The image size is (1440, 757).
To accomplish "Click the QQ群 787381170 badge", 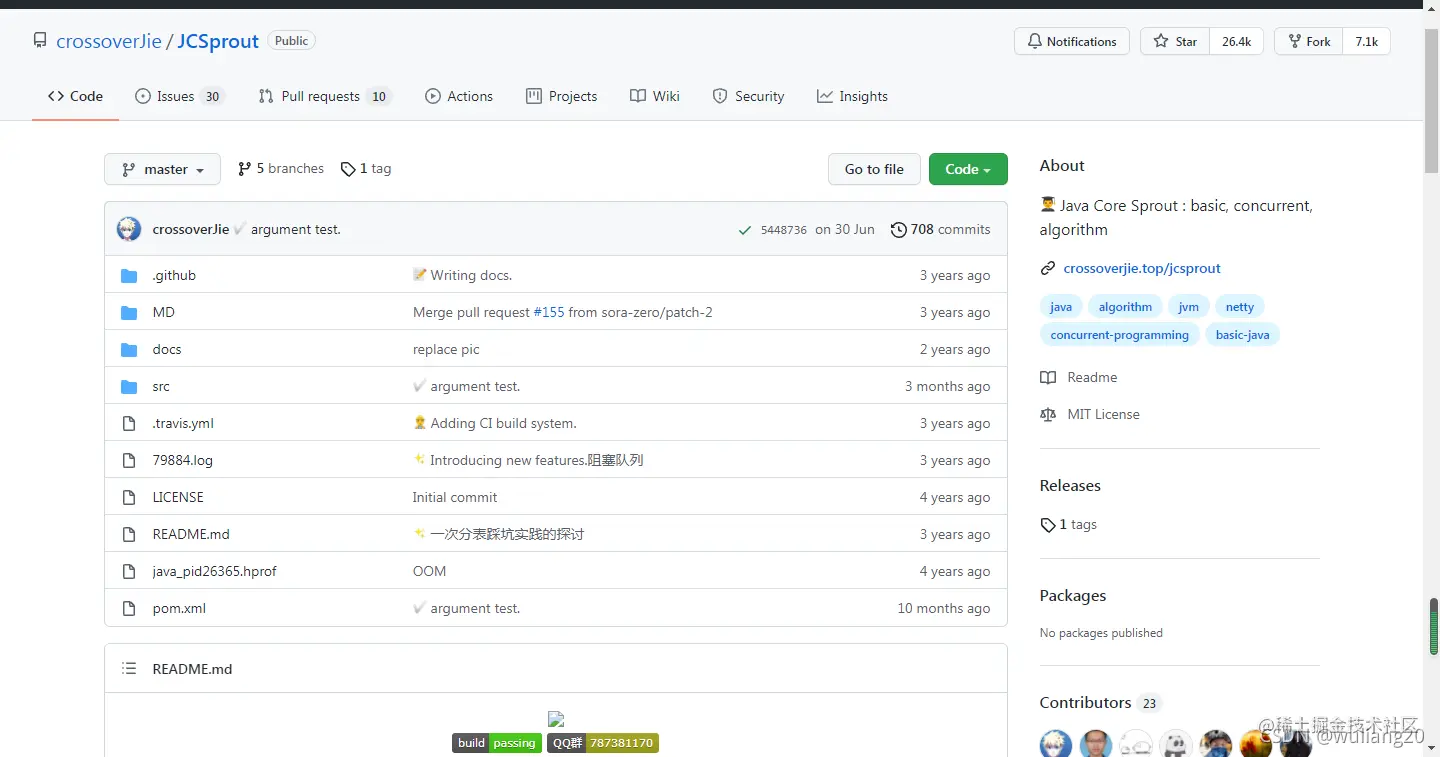I will coord(603,743).
